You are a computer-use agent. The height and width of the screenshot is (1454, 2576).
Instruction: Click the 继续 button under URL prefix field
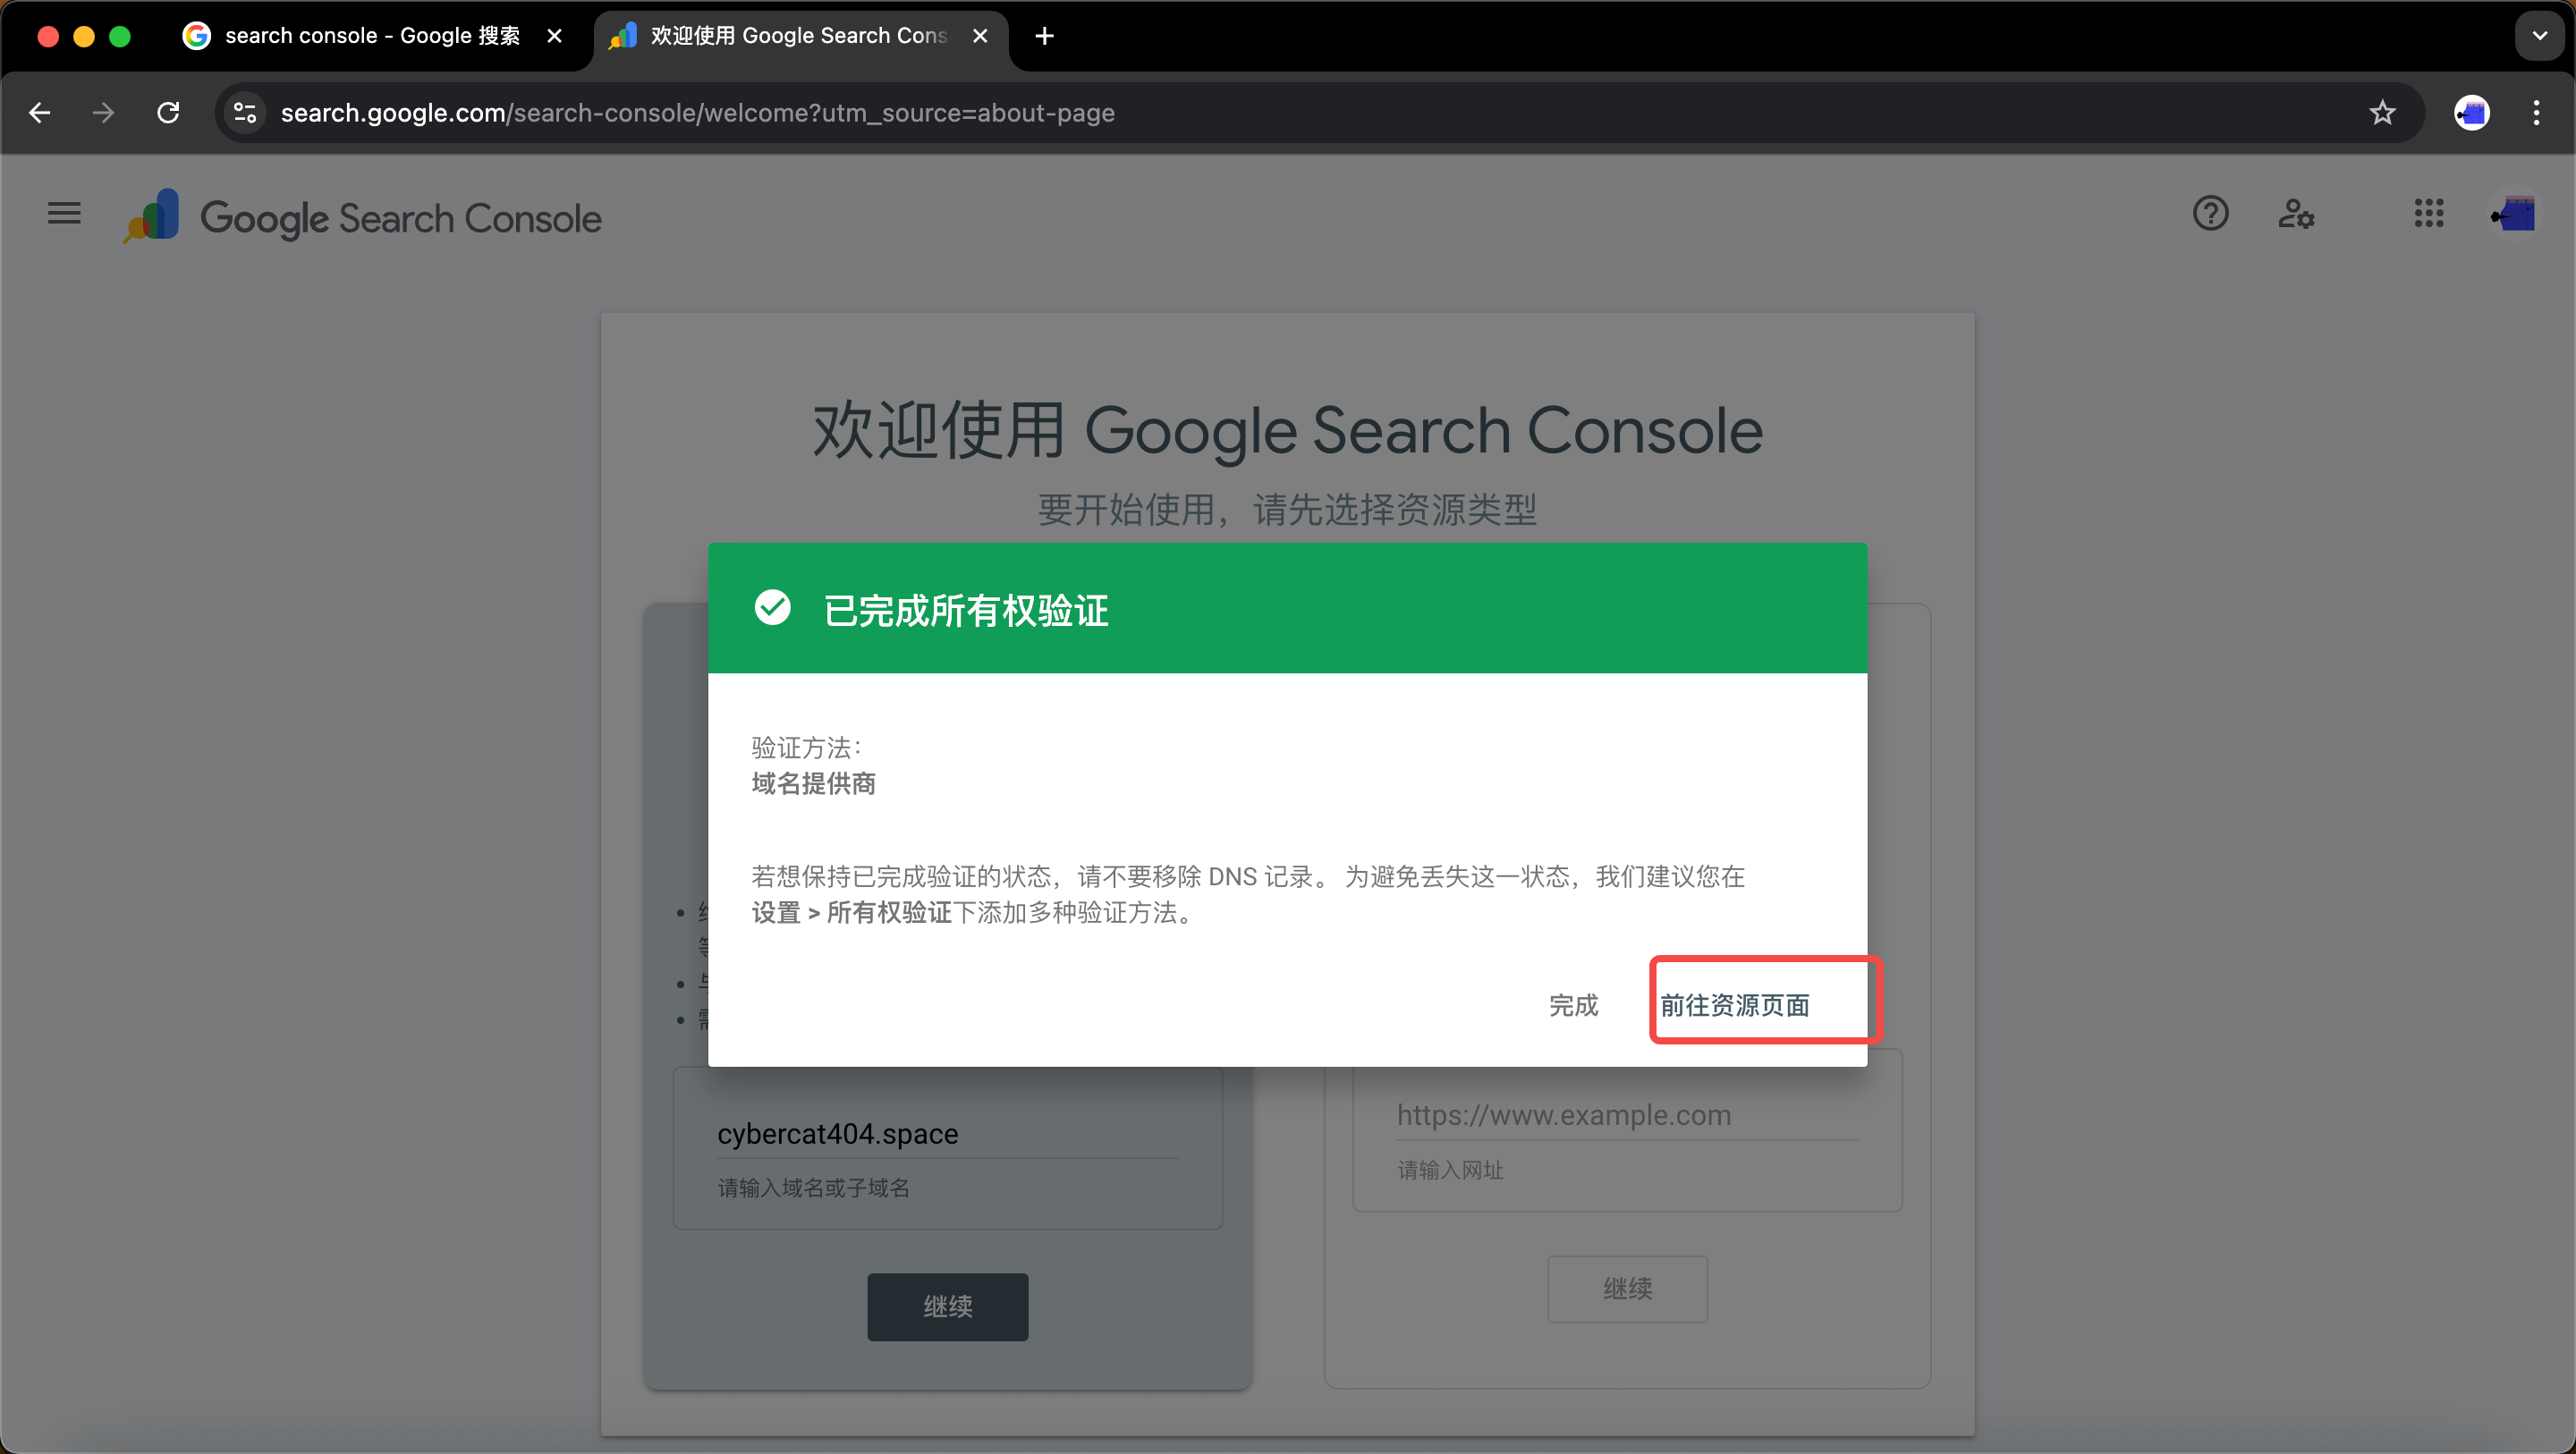point(1627,1289)
